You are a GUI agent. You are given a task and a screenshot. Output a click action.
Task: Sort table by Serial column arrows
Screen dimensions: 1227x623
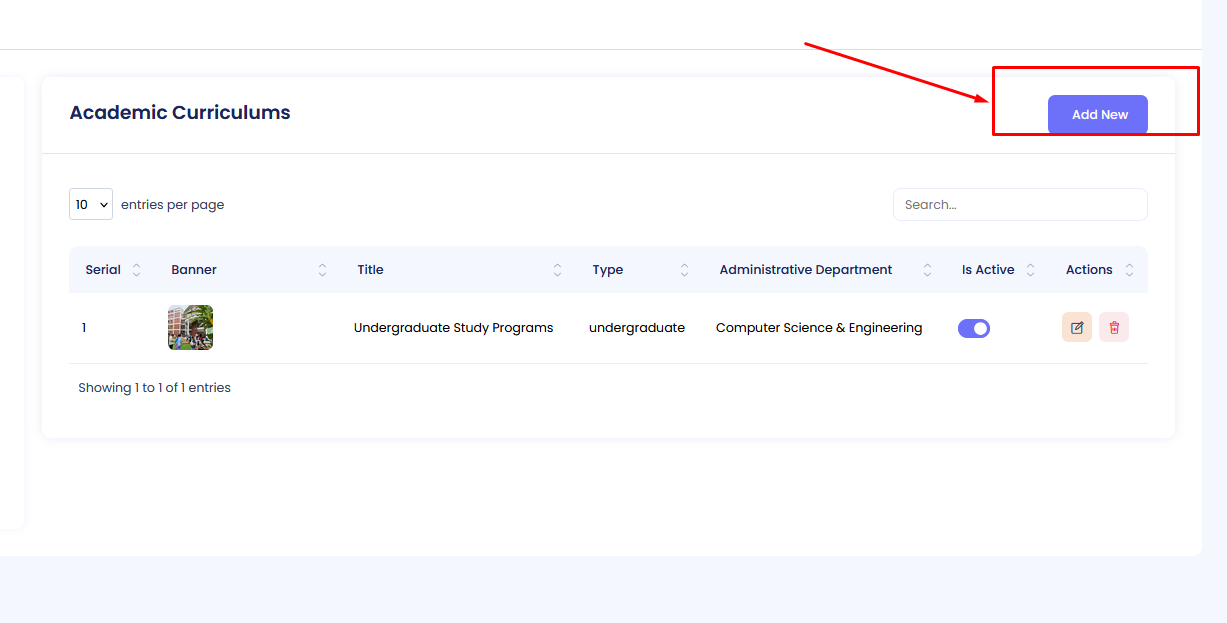coord(137,270)
